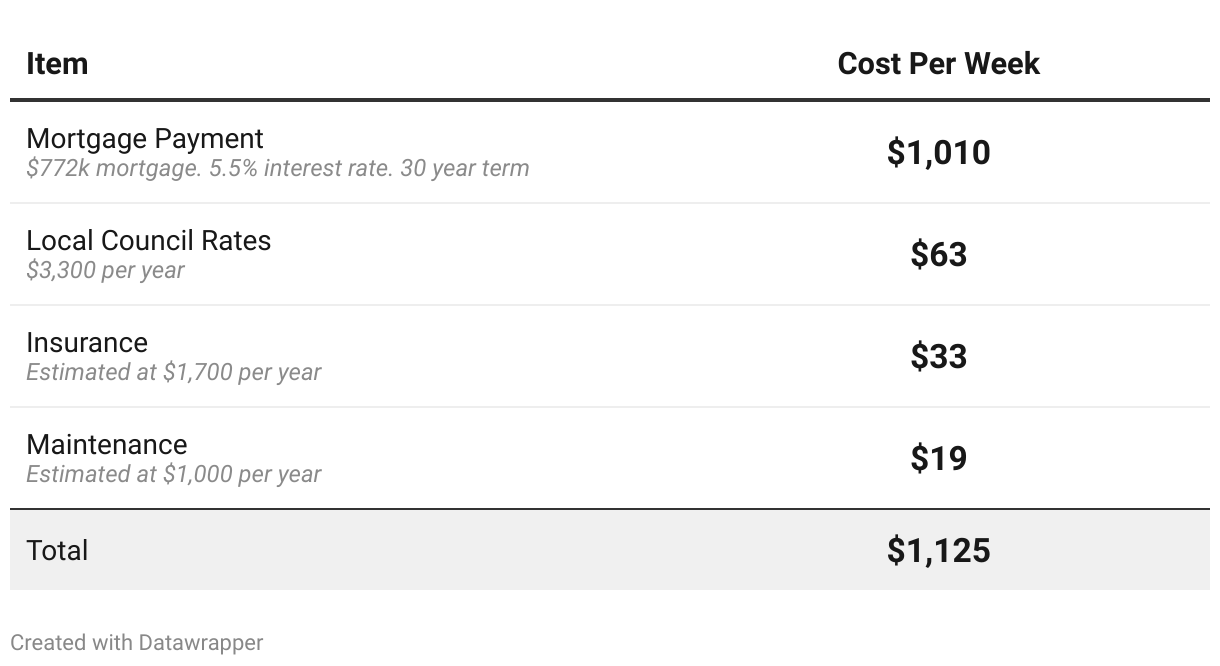Click the Cost Per Week column header
1220x666 pixels.
[938, 64]
